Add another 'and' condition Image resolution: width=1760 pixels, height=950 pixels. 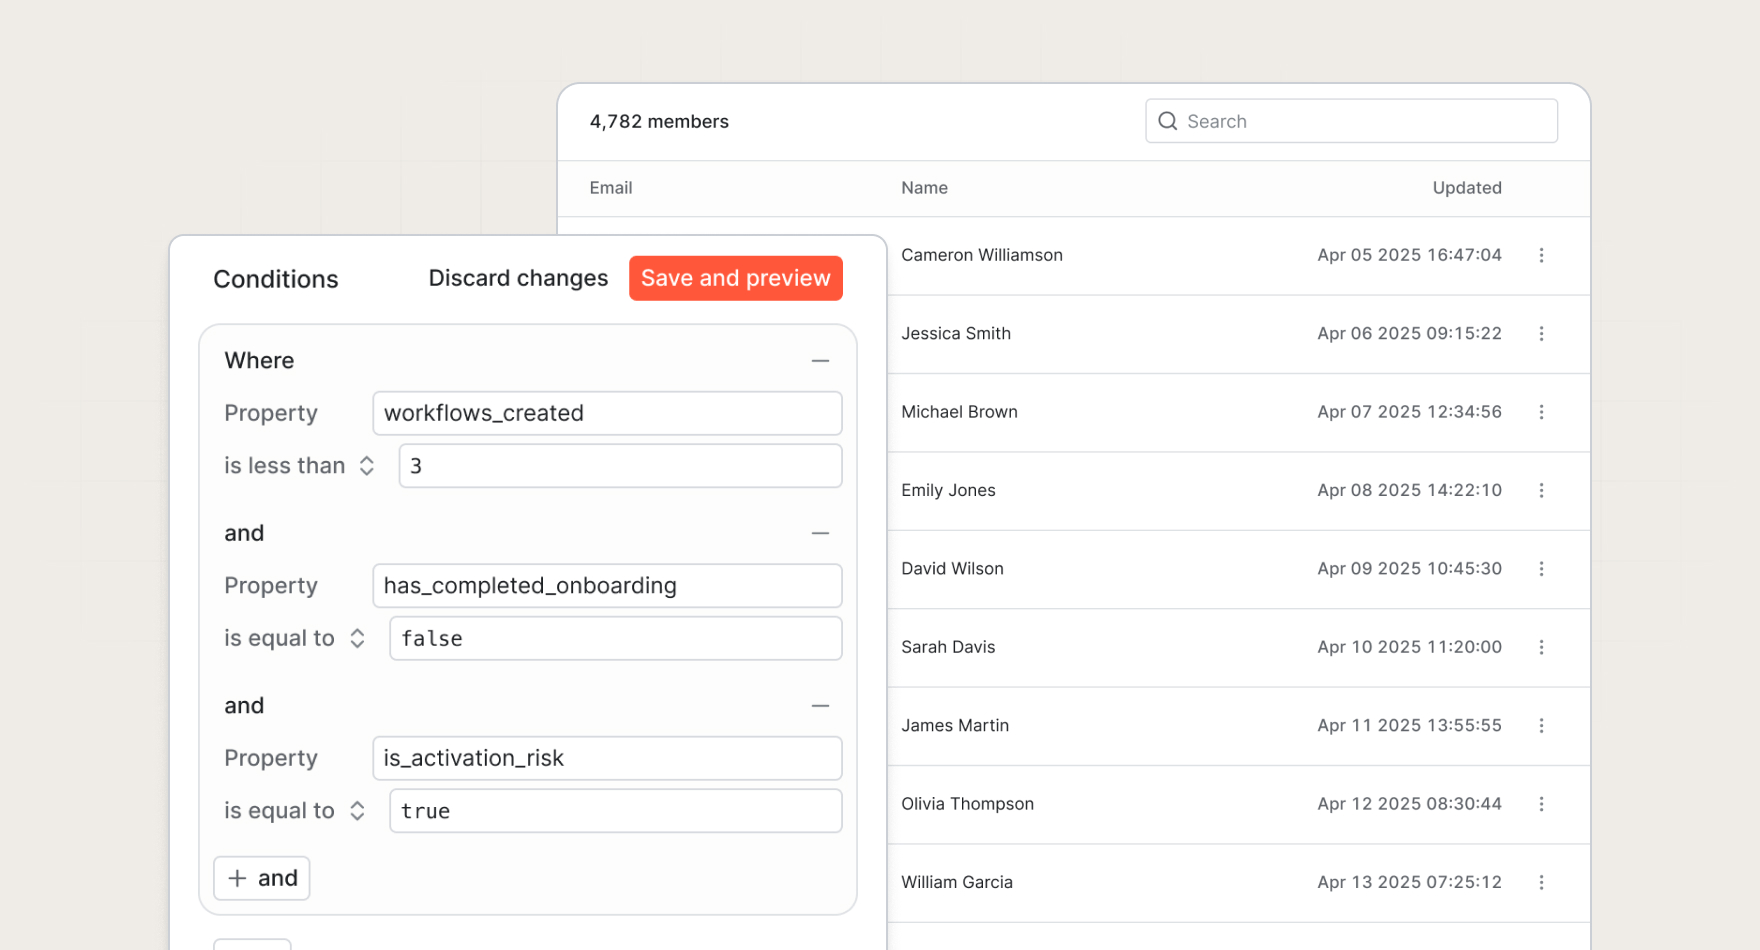click(x=262, y=878)
